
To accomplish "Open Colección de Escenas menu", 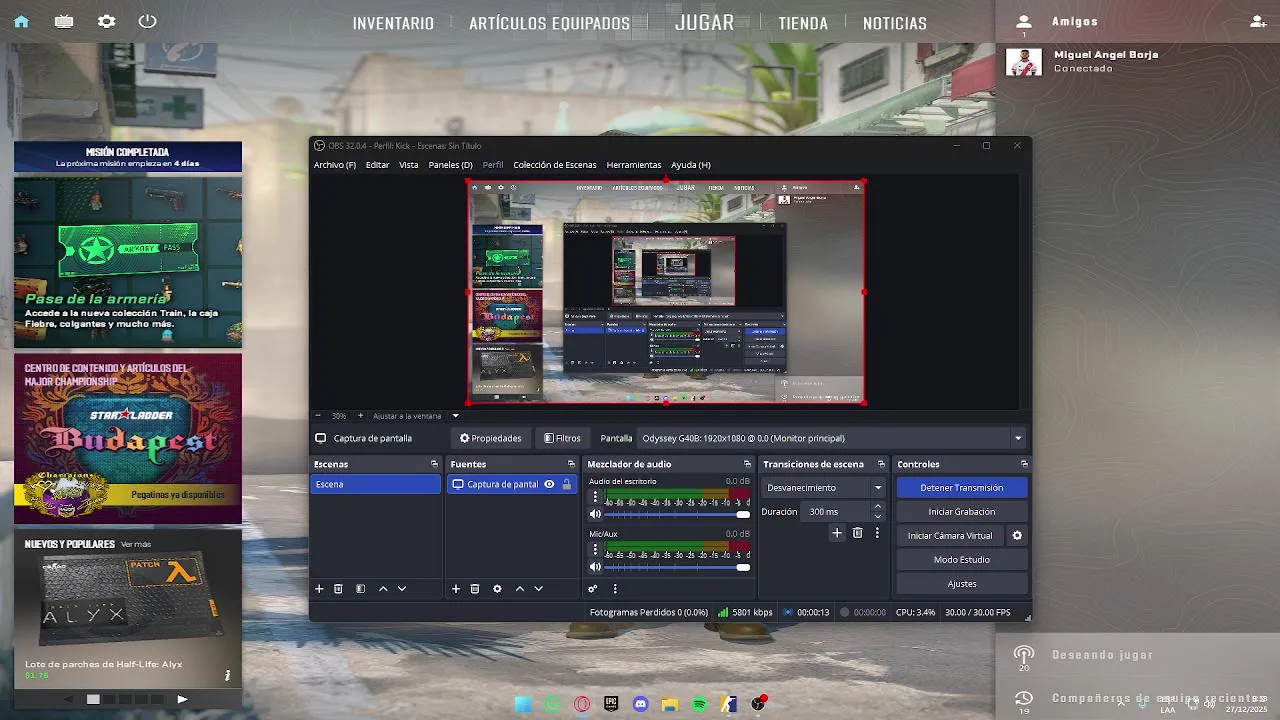I will 555,165.
